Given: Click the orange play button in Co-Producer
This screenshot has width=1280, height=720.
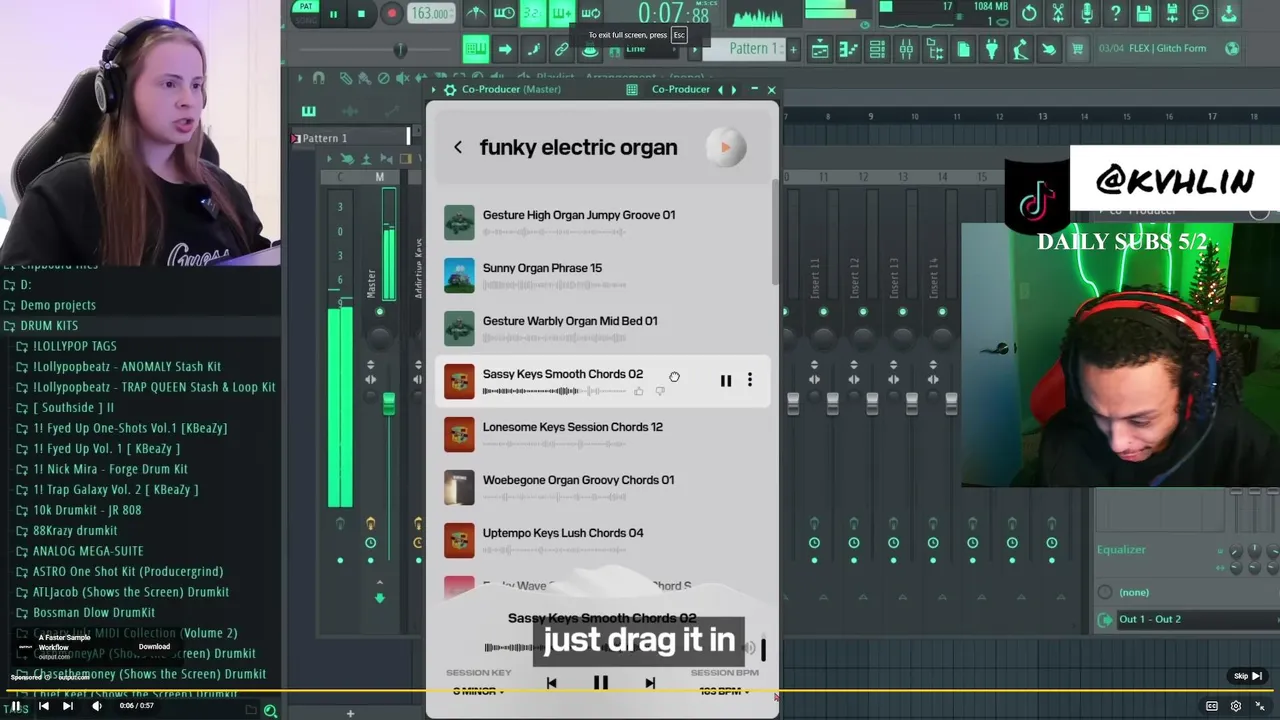Looking at the screenshot, I should point(726,147).
